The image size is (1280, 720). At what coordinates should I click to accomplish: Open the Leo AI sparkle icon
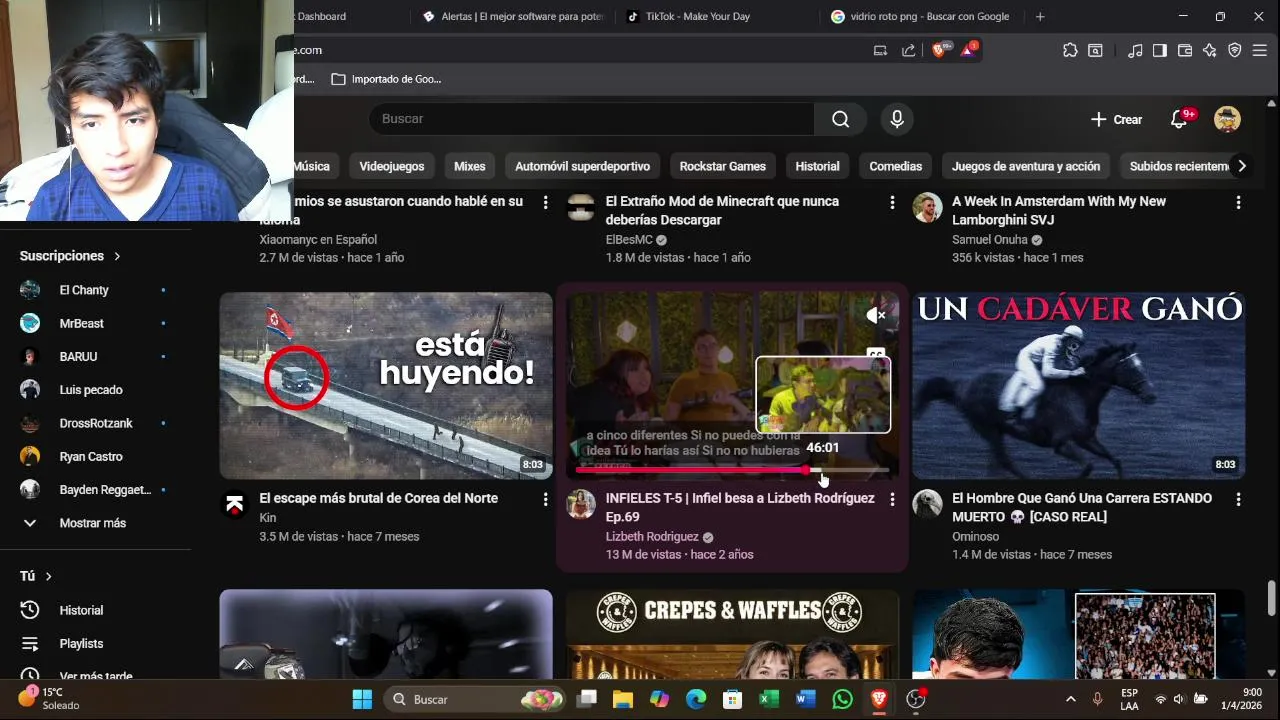pos(1210,51)
